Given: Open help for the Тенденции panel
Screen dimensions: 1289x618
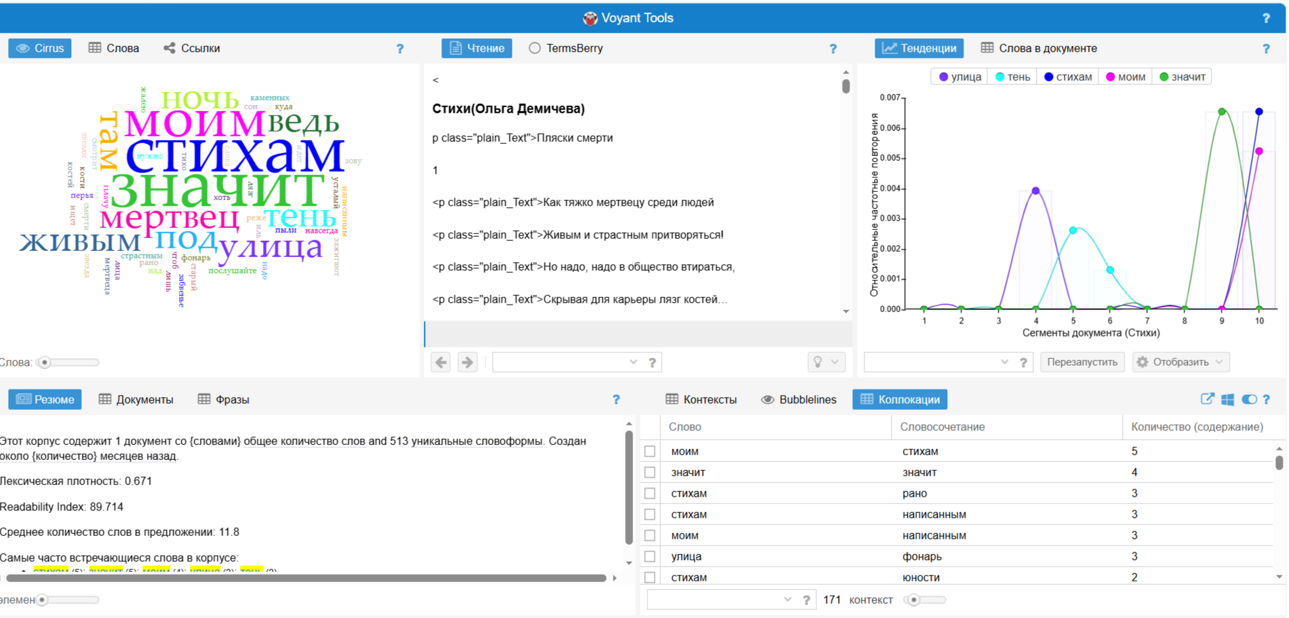Looking at the screenshot, I should tap(1266, 48).
